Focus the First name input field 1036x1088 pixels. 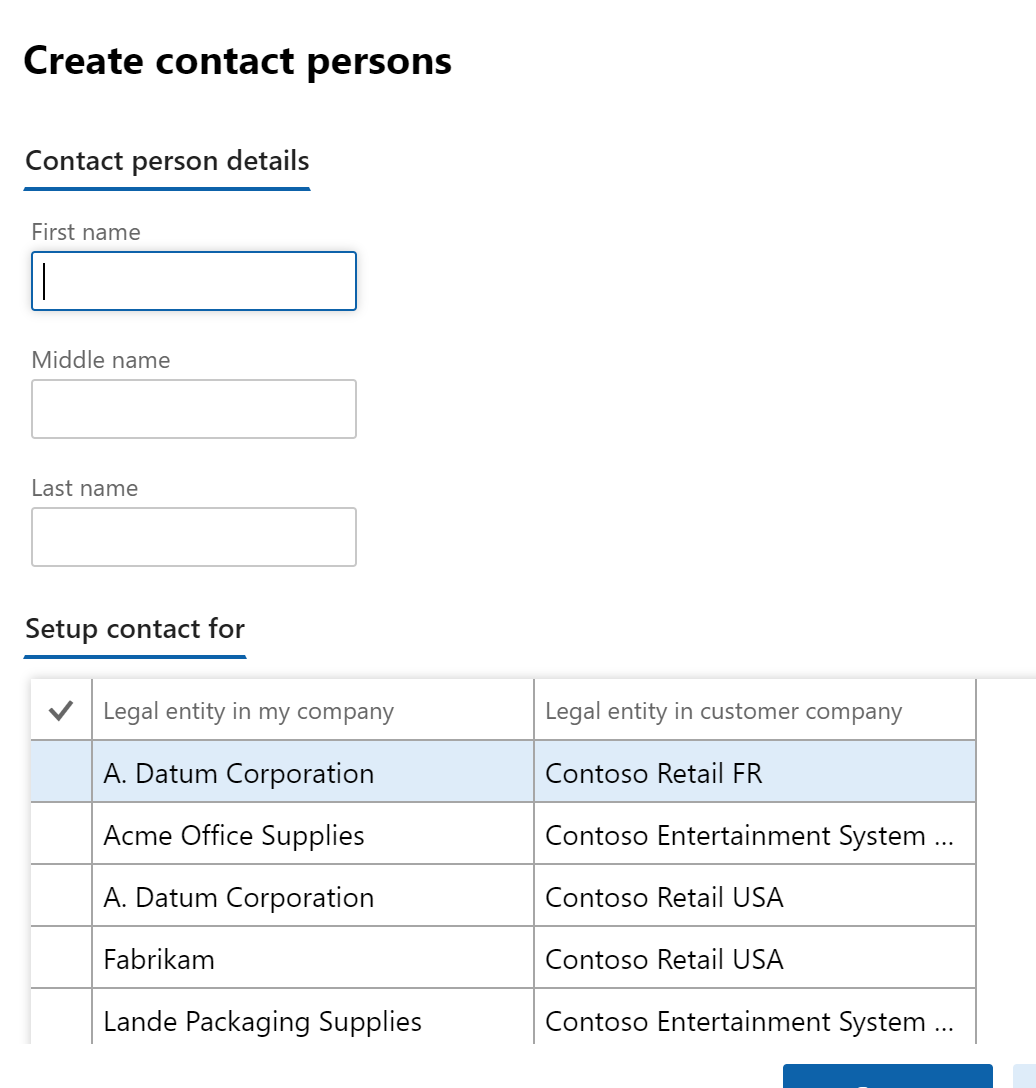(x=194, y=281)
